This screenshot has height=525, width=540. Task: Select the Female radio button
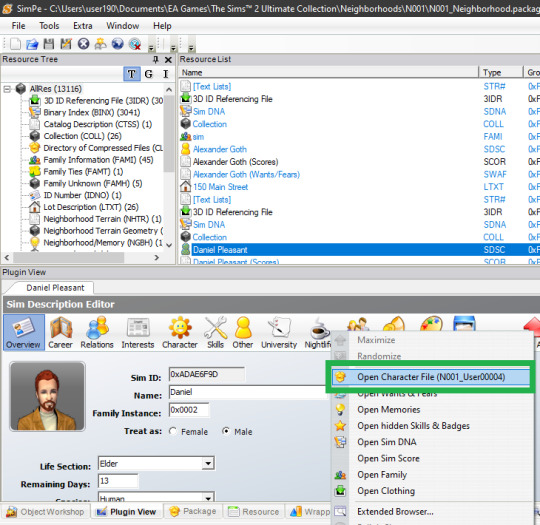tap(173, 431)
